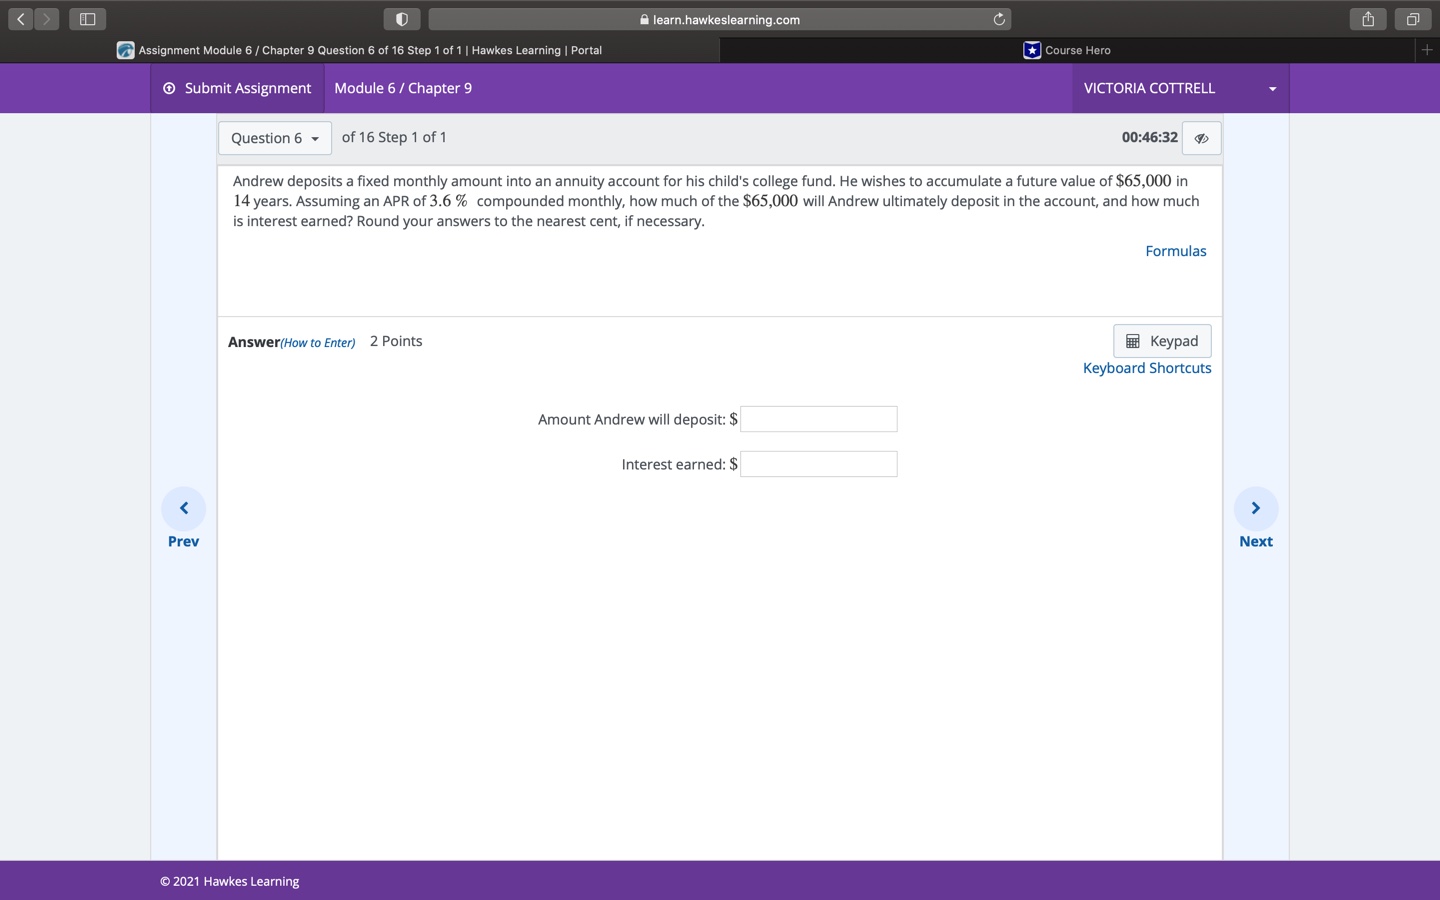Expand the VICTORIA COTTRELL account menu

1178,88
